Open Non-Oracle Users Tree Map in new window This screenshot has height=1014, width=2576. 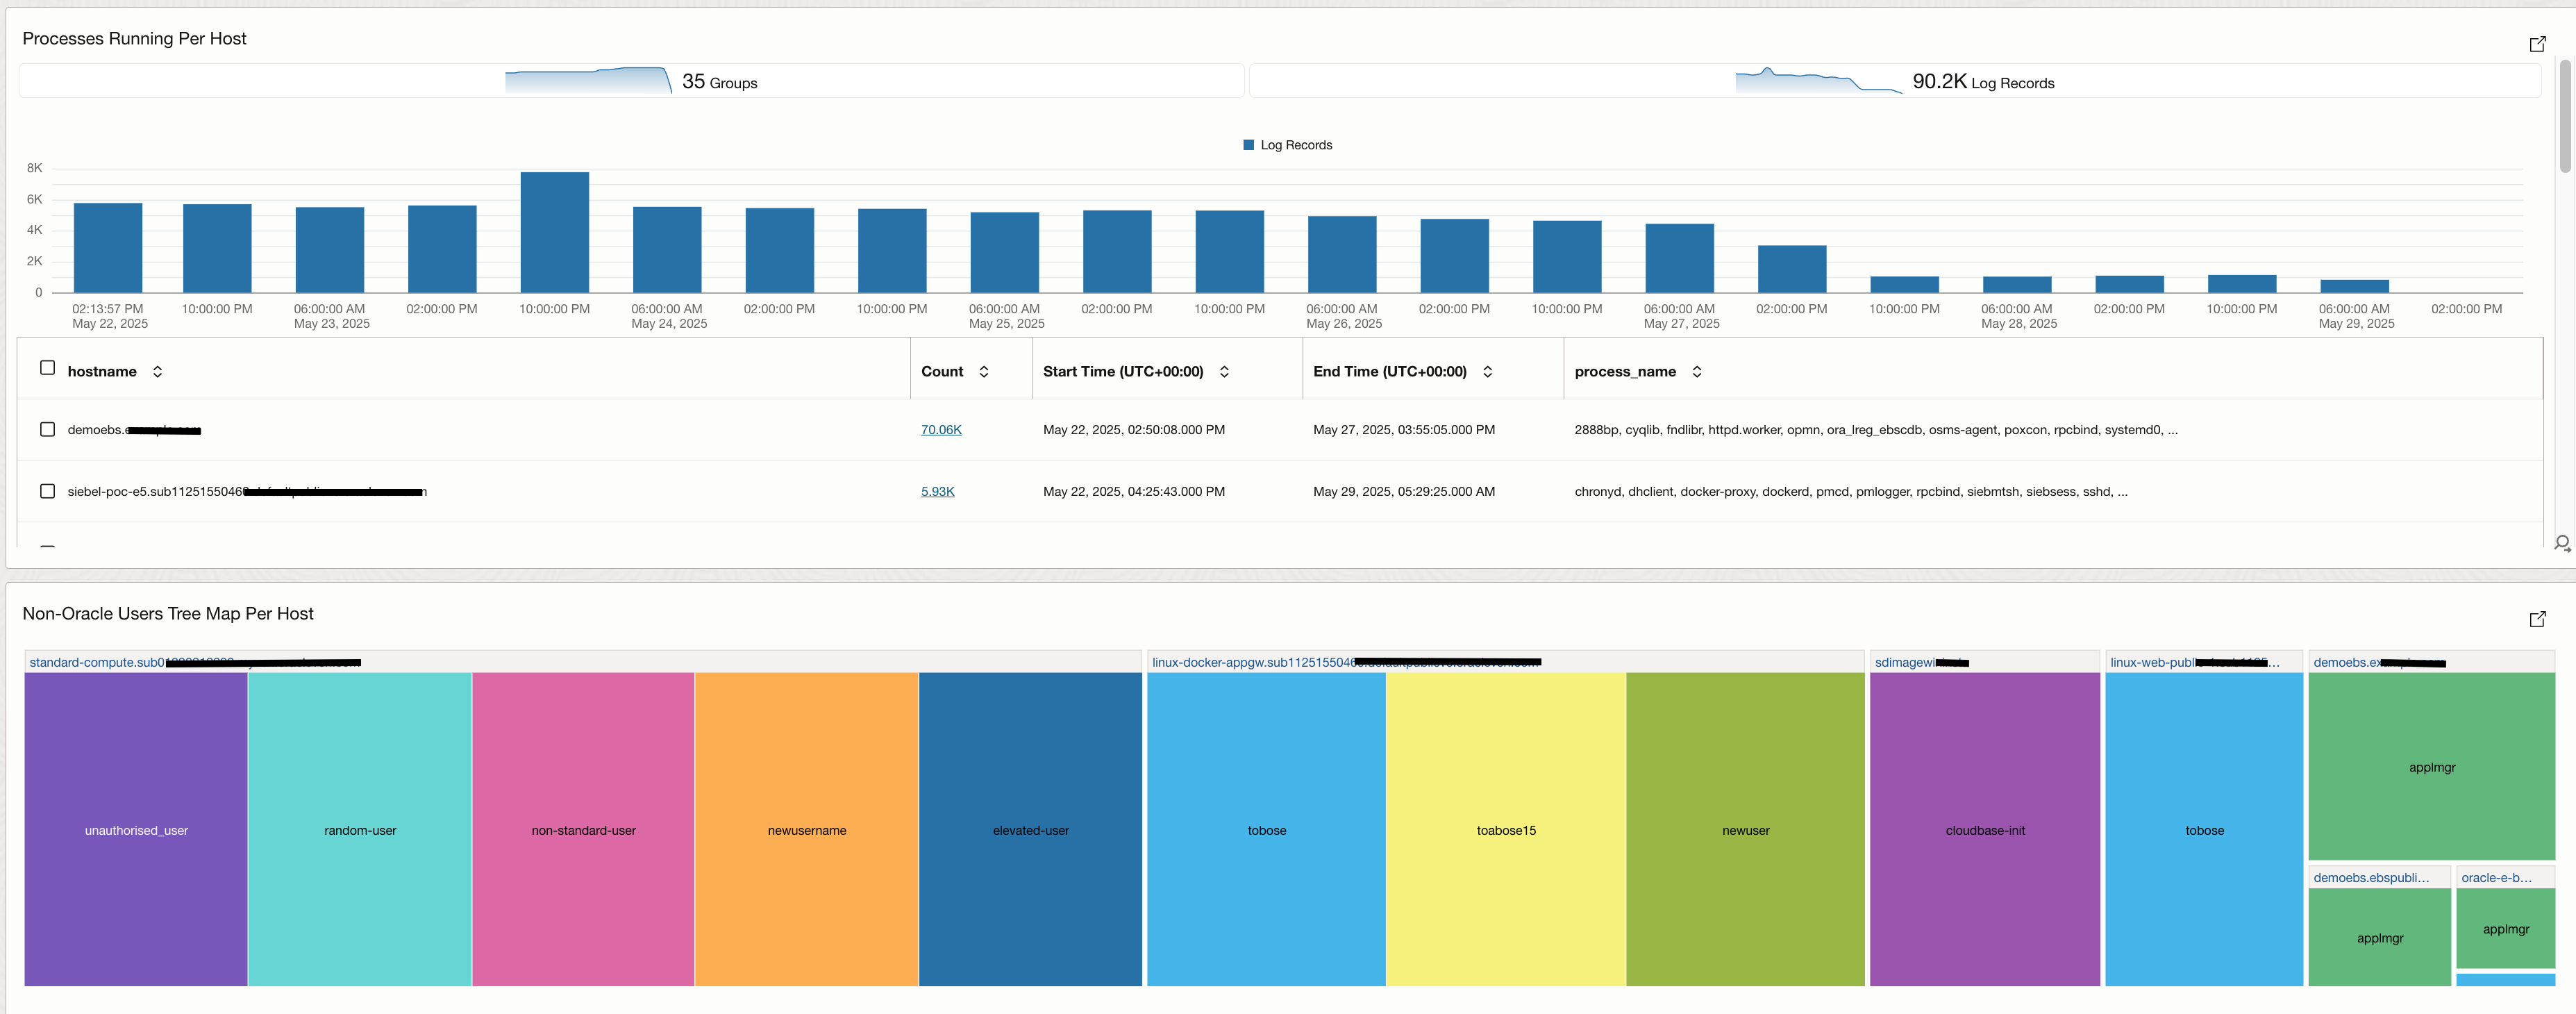click(2537, 619)
